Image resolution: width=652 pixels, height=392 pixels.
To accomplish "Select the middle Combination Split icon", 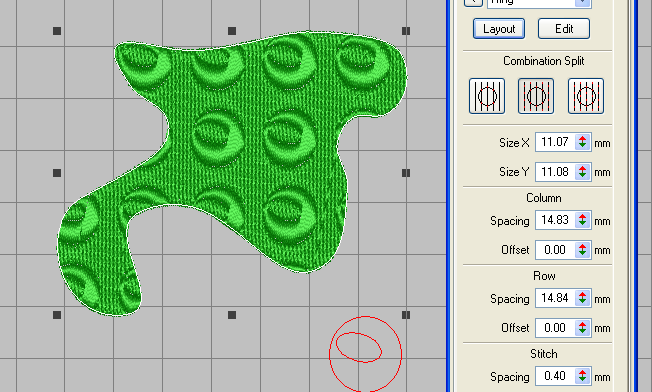I will click(x=536, y=96).
